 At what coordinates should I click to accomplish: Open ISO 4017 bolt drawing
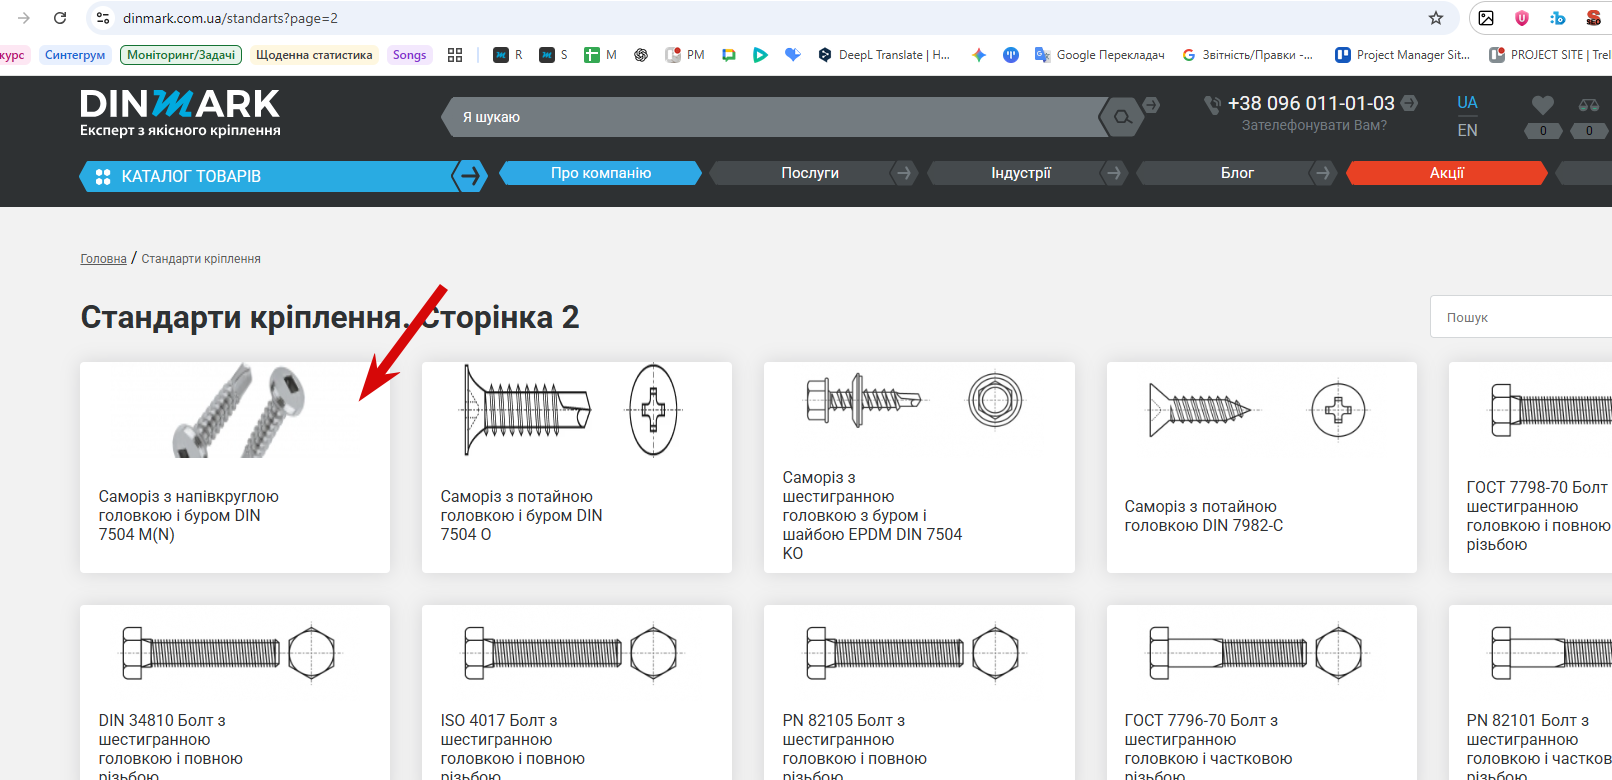point(571,653)
